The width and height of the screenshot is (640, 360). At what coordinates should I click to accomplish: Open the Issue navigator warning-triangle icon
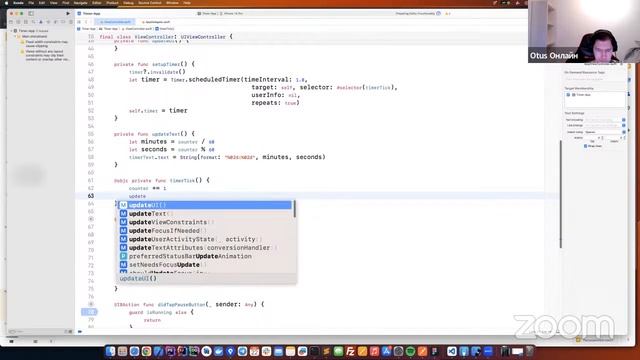(40, 22)
